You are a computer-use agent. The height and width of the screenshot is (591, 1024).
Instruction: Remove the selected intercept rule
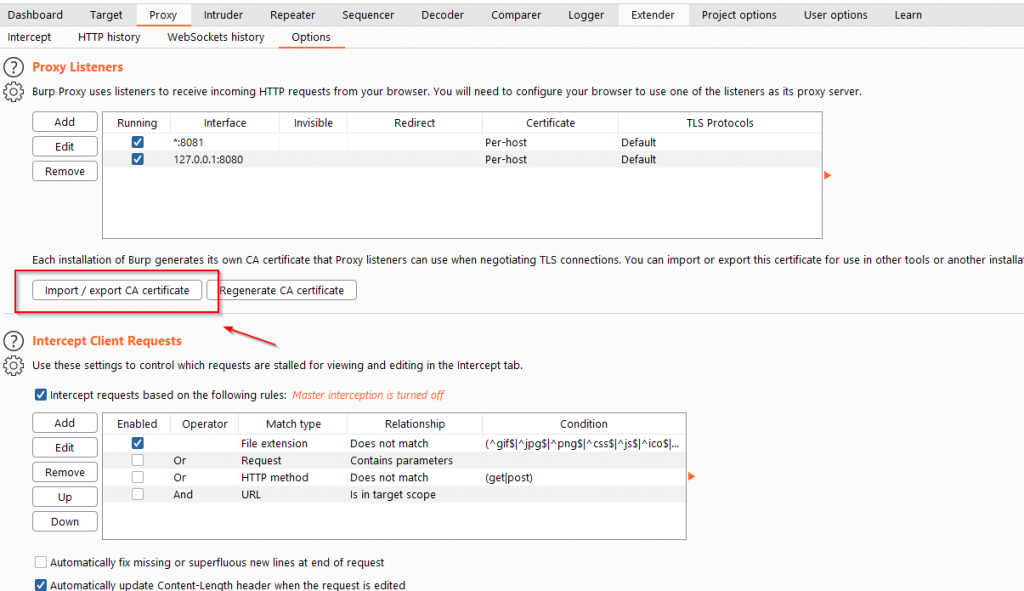pos(65,472)
